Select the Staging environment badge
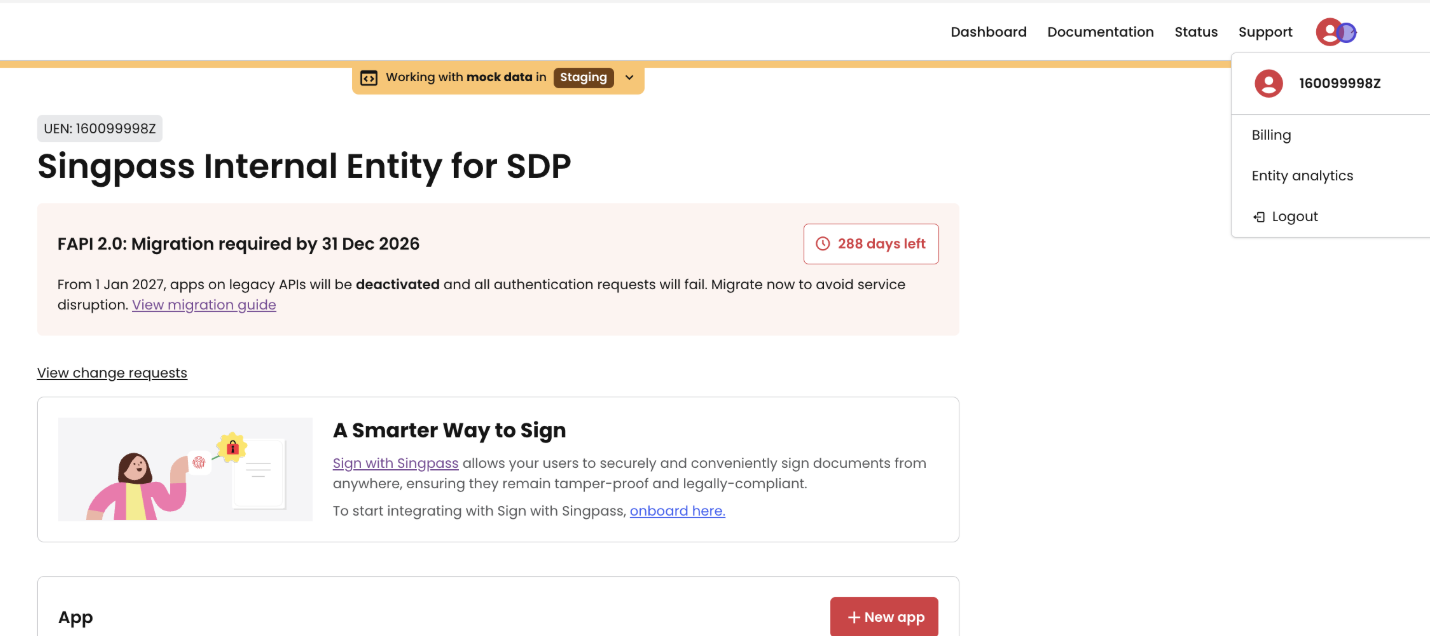Screen dimensions: 1430x636 pos(583,77)
